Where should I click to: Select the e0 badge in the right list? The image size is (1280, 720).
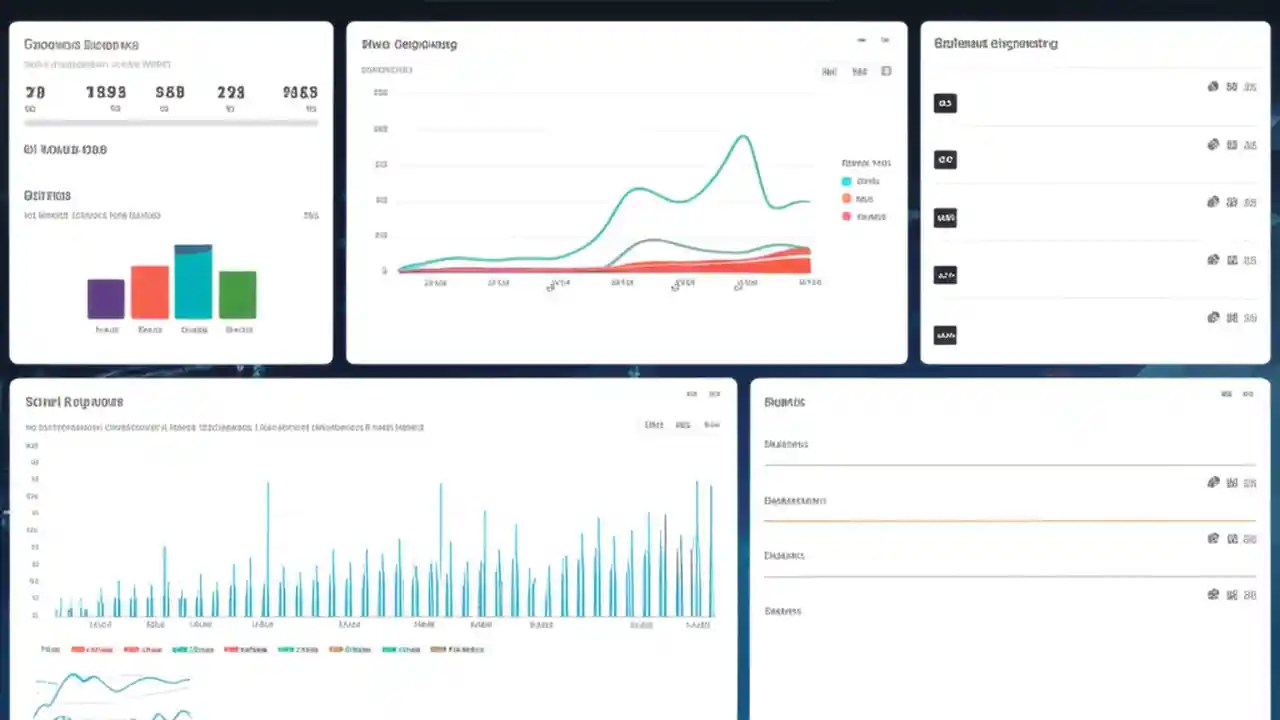[x=945, y=160]
